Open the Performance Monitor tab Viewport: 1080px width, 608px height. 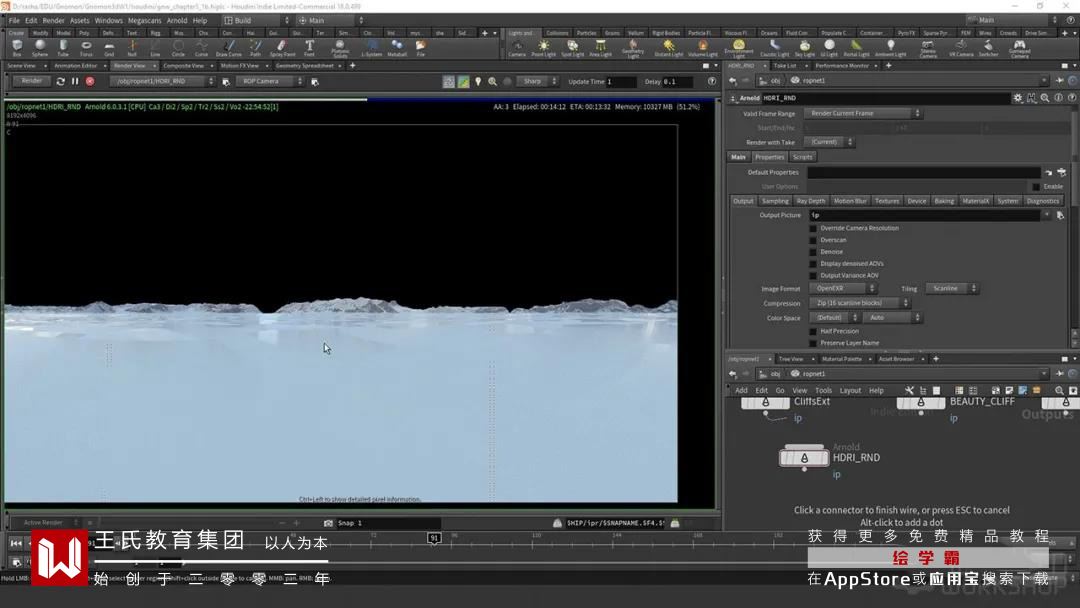842,66
